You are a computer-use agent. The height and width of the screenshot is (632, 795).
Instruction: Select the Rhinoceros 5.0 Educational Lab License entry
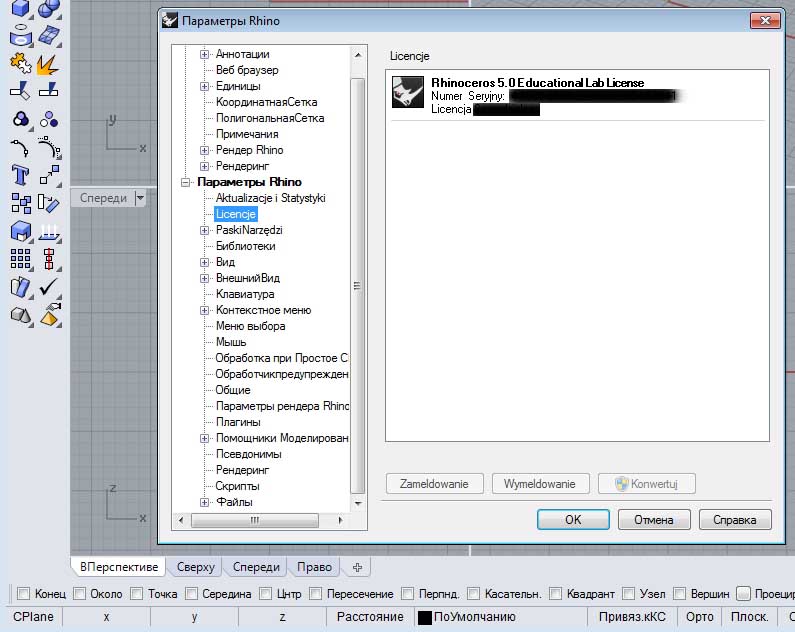577,95
